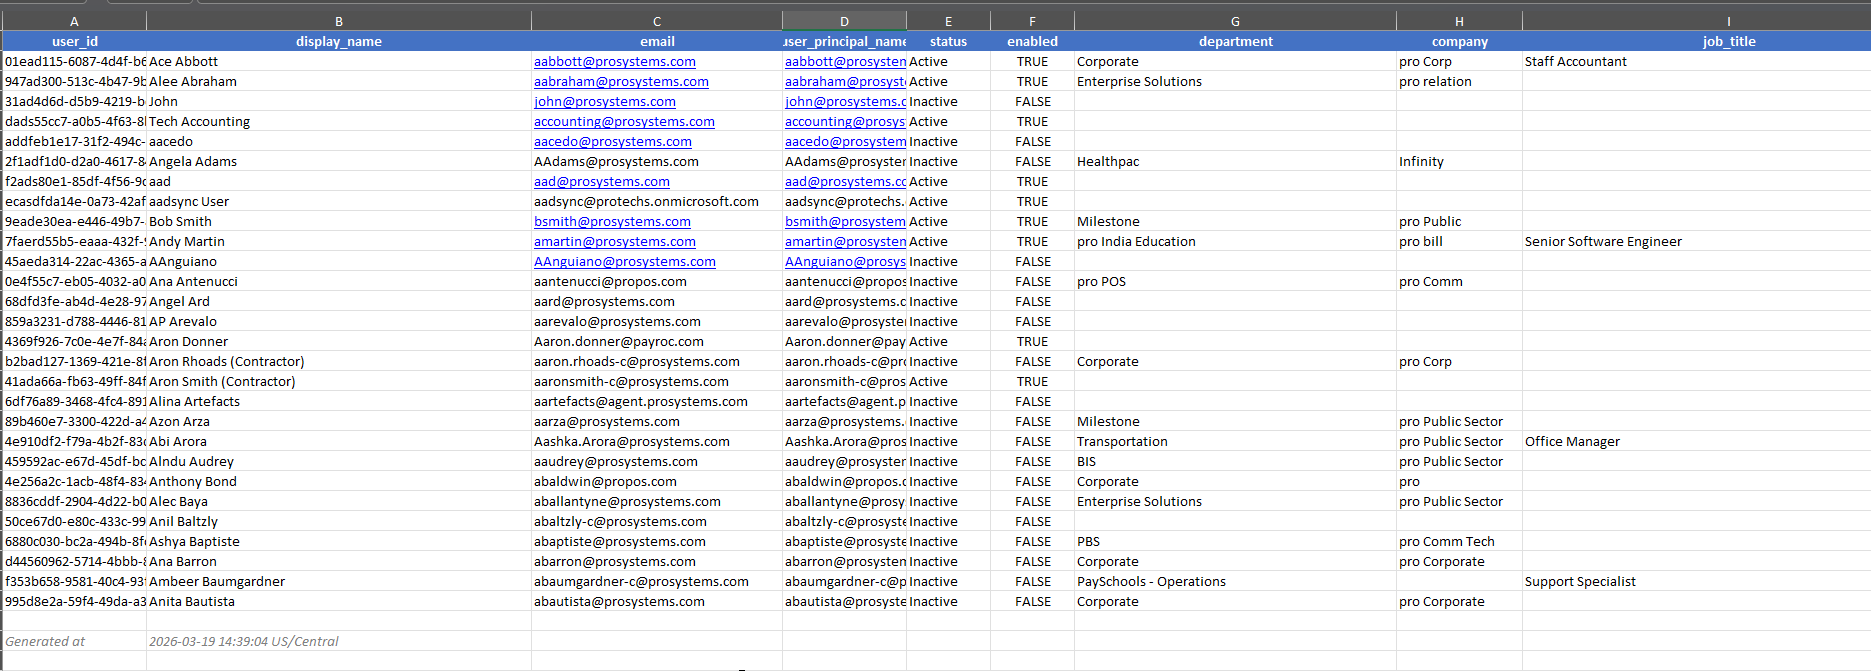
Task: Select the Aron Rhoads (Contractor) cell
Action: (x=339, y=361)
